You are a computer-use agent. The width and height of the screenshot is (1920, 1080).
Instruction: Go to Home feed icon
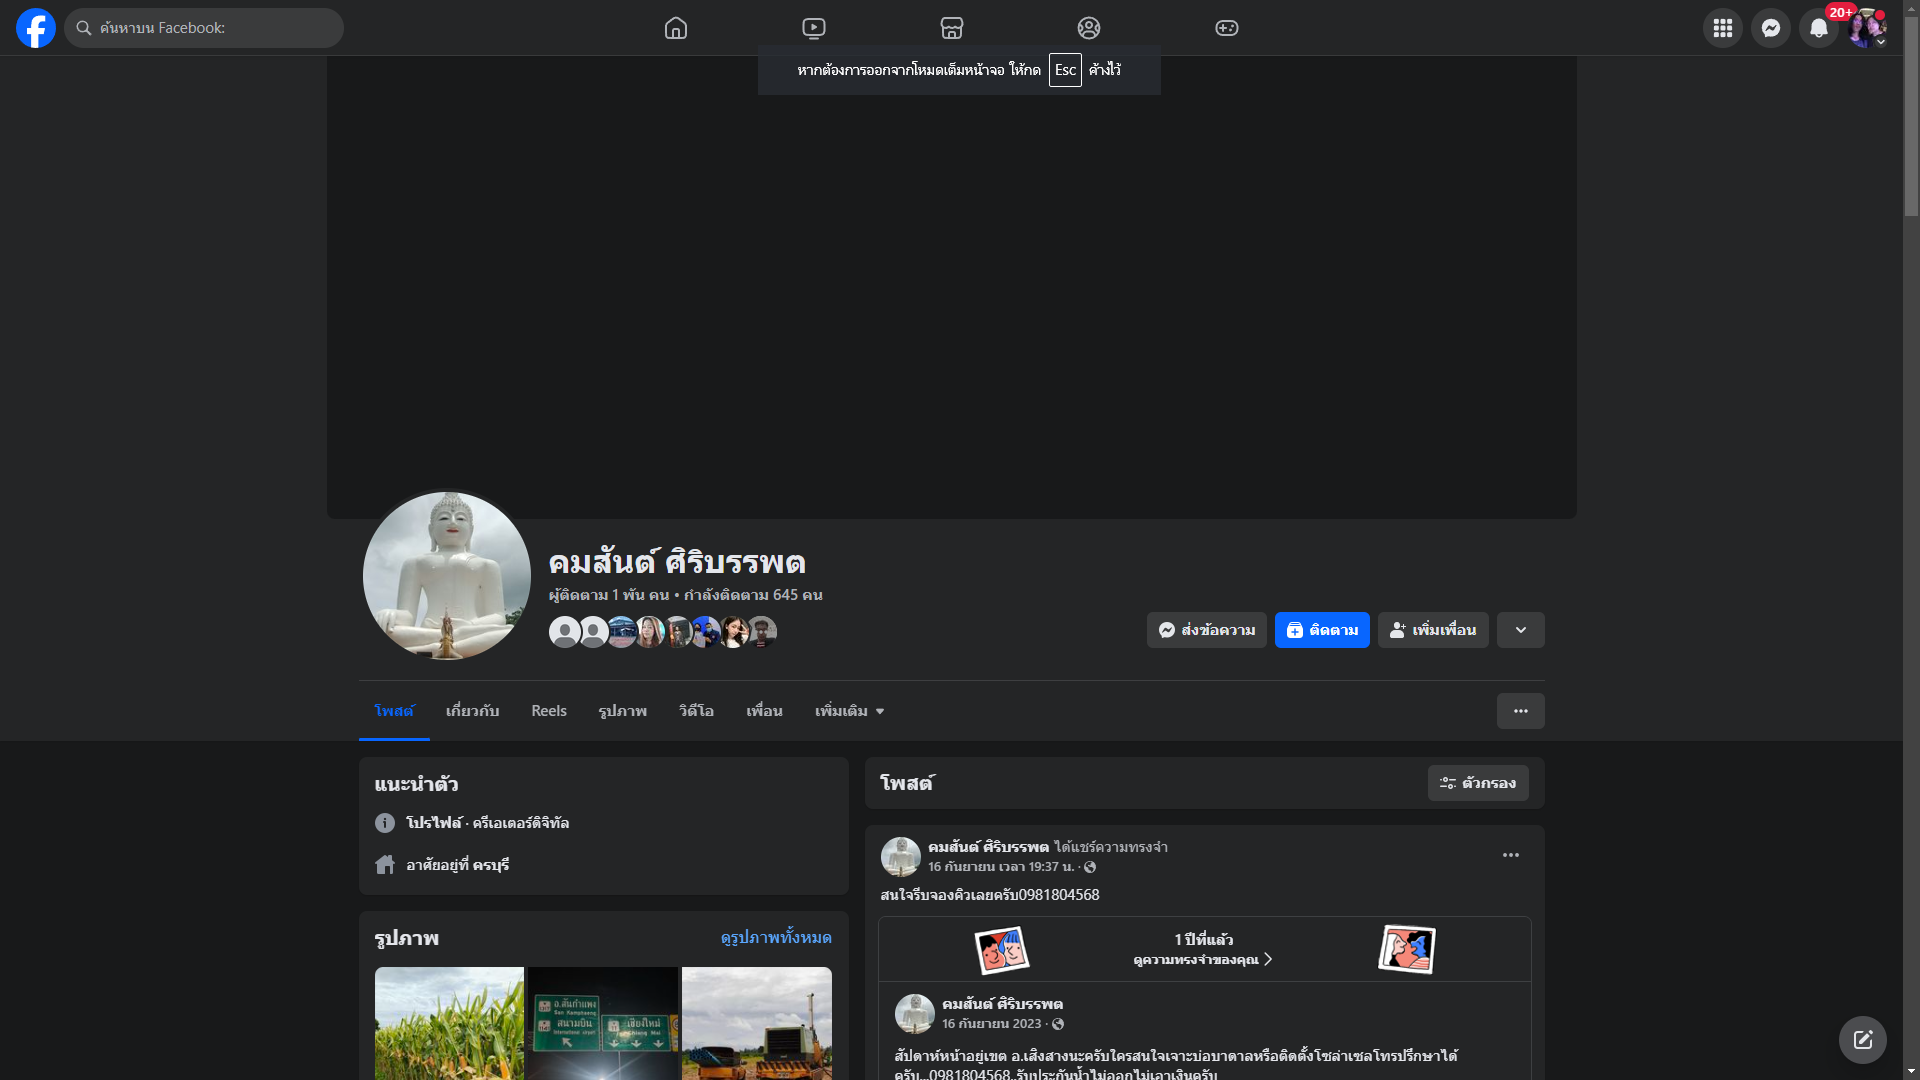pos(676,28)
